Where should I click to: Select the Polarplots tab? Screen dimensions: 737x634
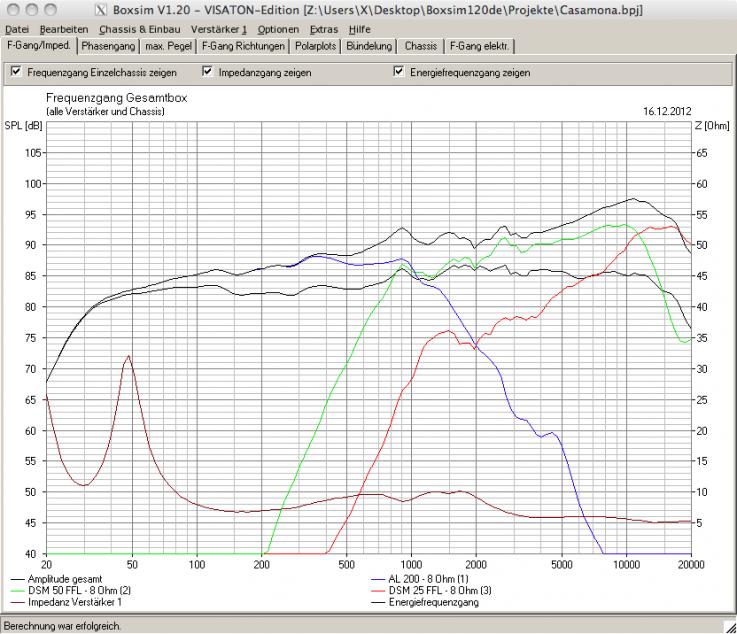(x=317, y=46)
